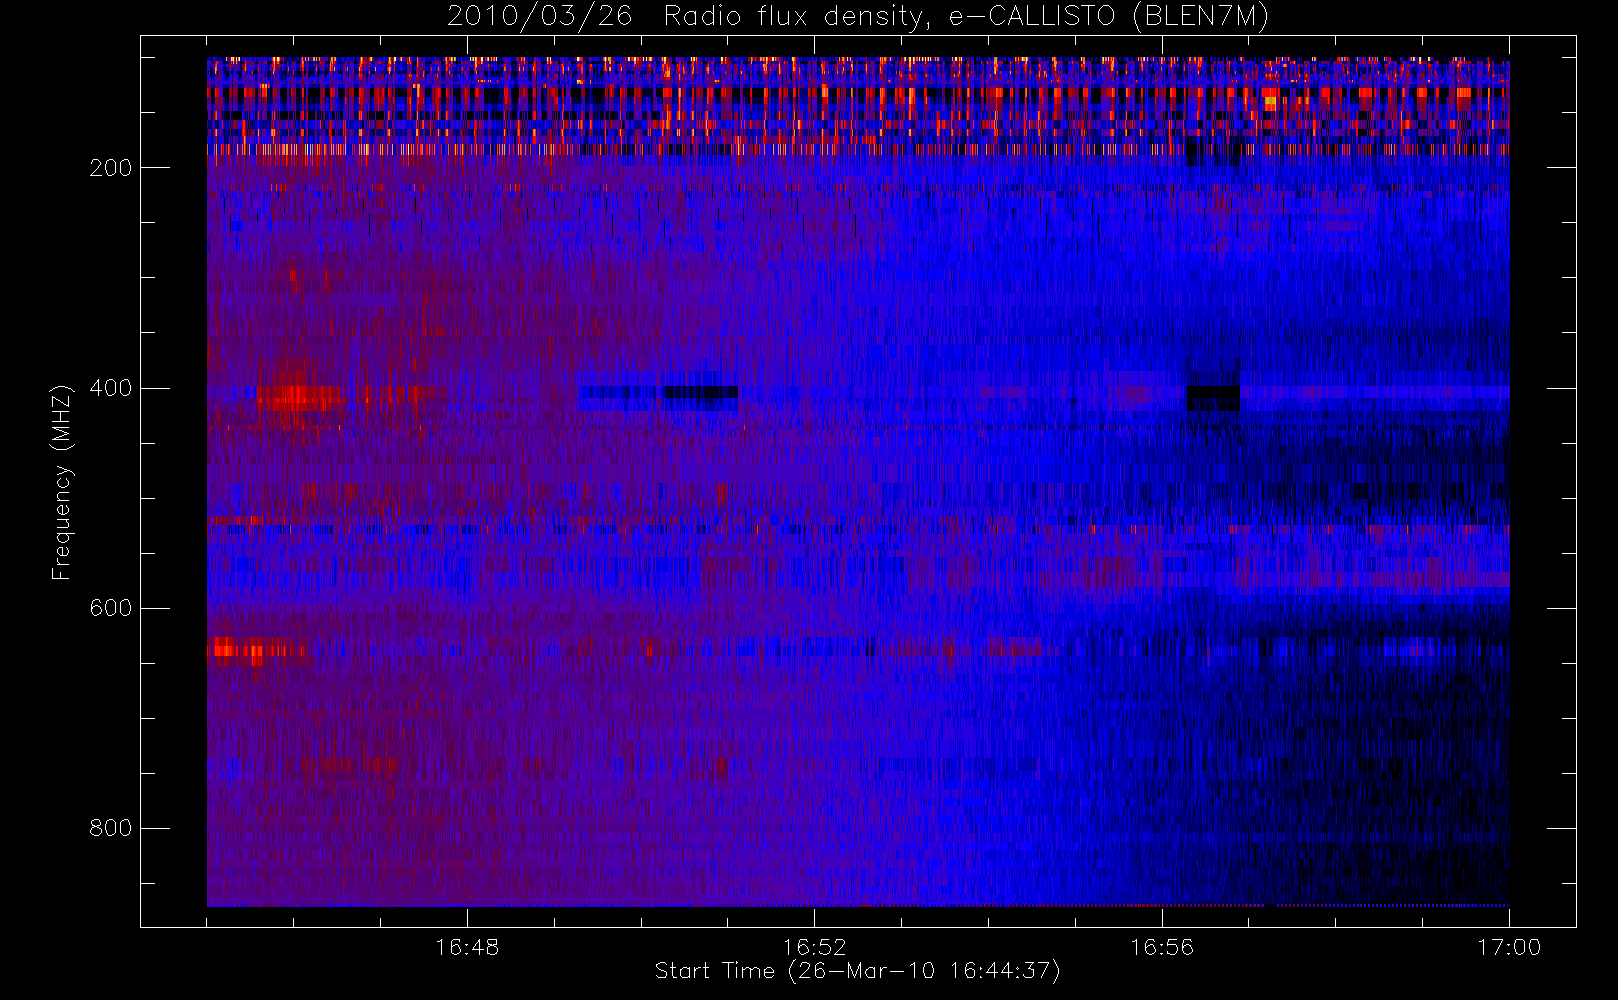Image resolution: width=1618 pixels, height=1000 pixels.
Task: Click the '200' frequency tick label
Action: tap(111, 168)
